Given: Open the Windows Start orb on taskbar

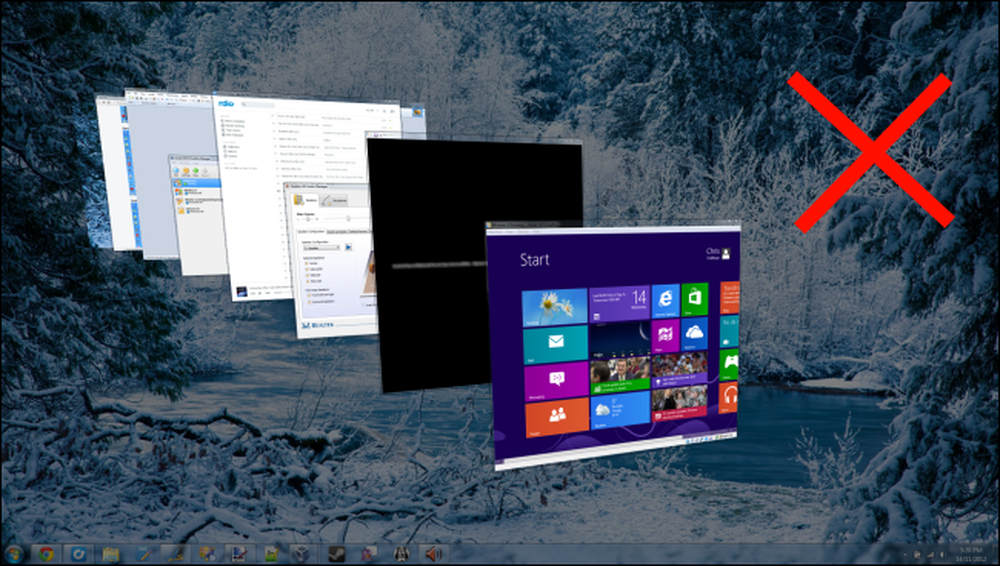Looking at the screenshot, I should click(14, 553).
